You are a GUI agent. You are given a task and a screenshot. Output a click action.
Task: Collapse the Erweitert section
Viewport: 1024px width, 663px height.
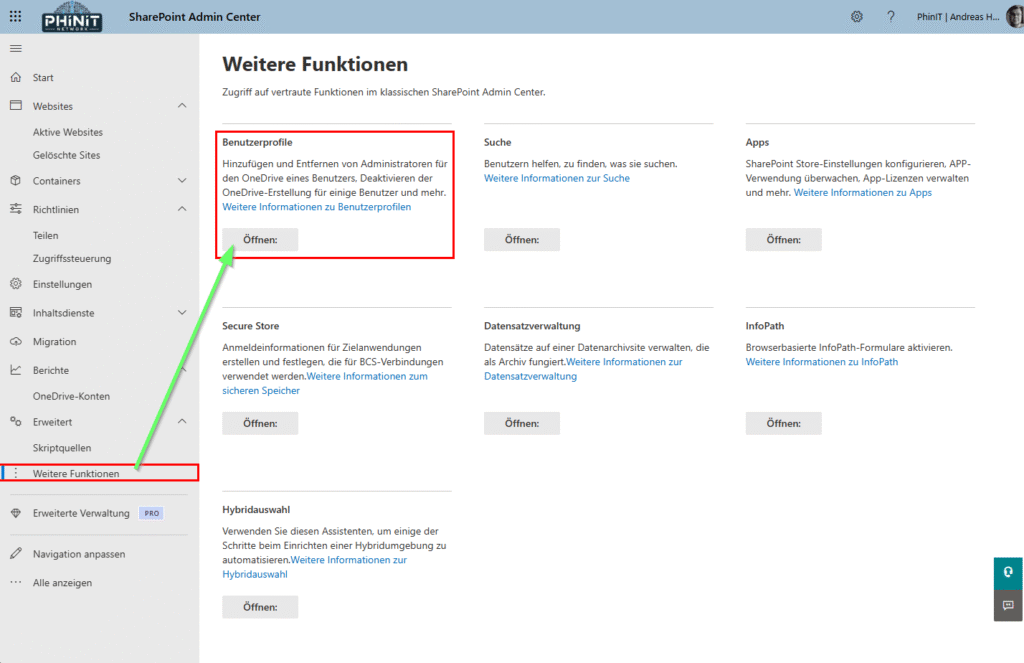pyautogui.click(x=183, y=421)
